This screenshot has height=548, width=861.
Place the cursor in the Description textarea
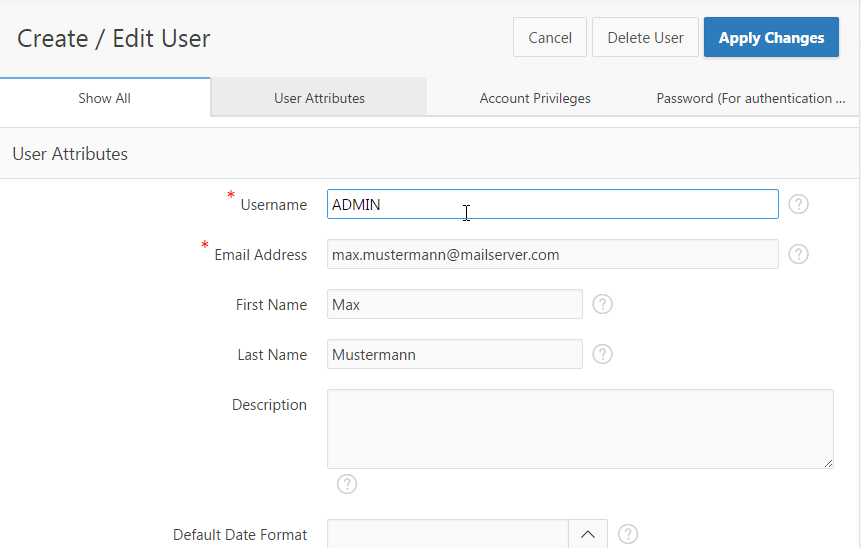[580, 429]
